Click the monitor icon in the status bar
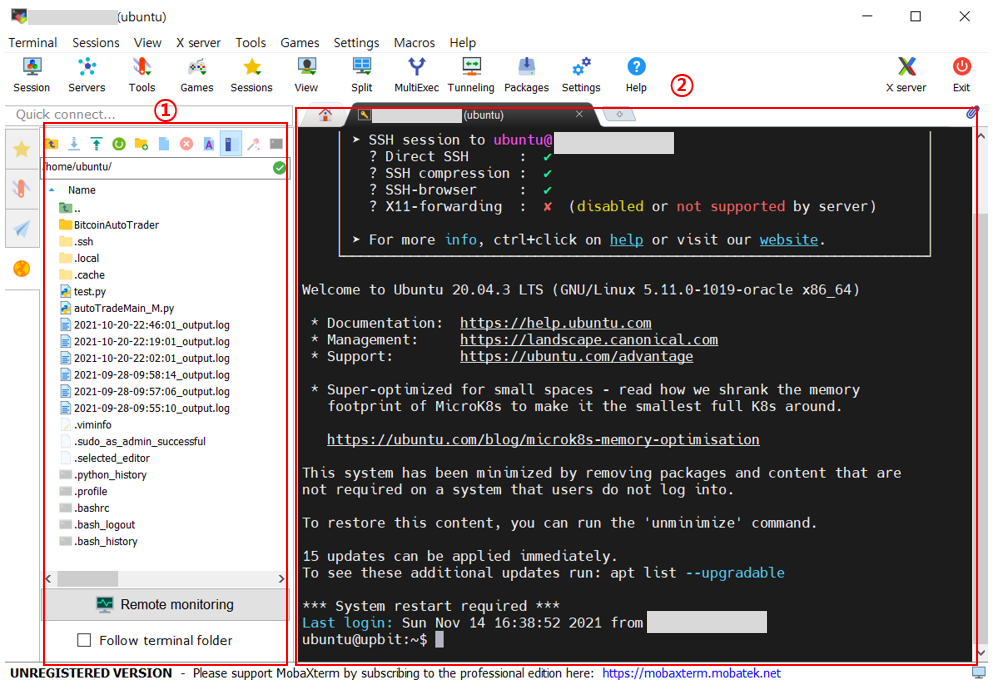This screenshot has width=1004, height=693. (978, 673)
